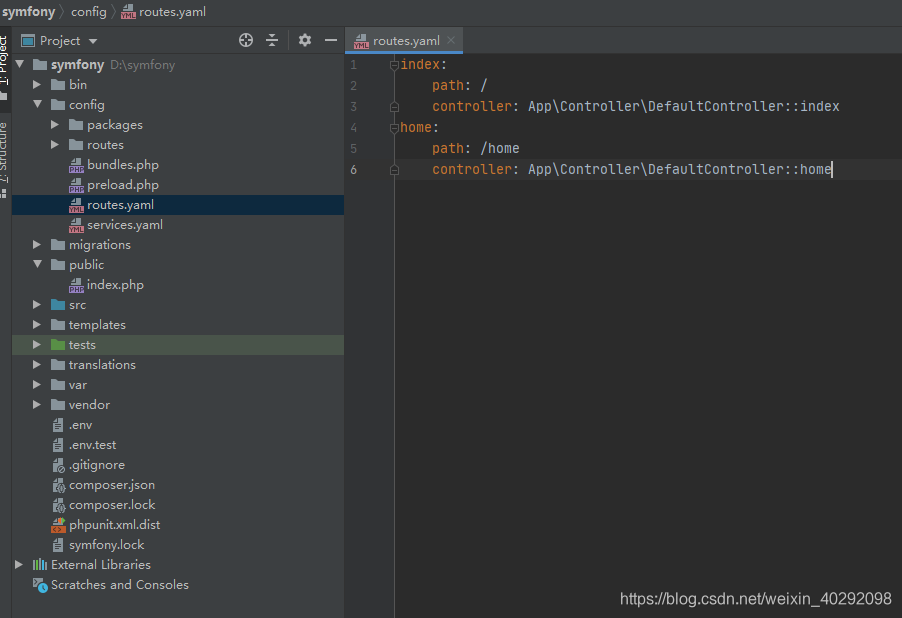Click the Scratches and Consoles icon
Image resolution: width=902 pixels, height=618 pixels.
39,585
